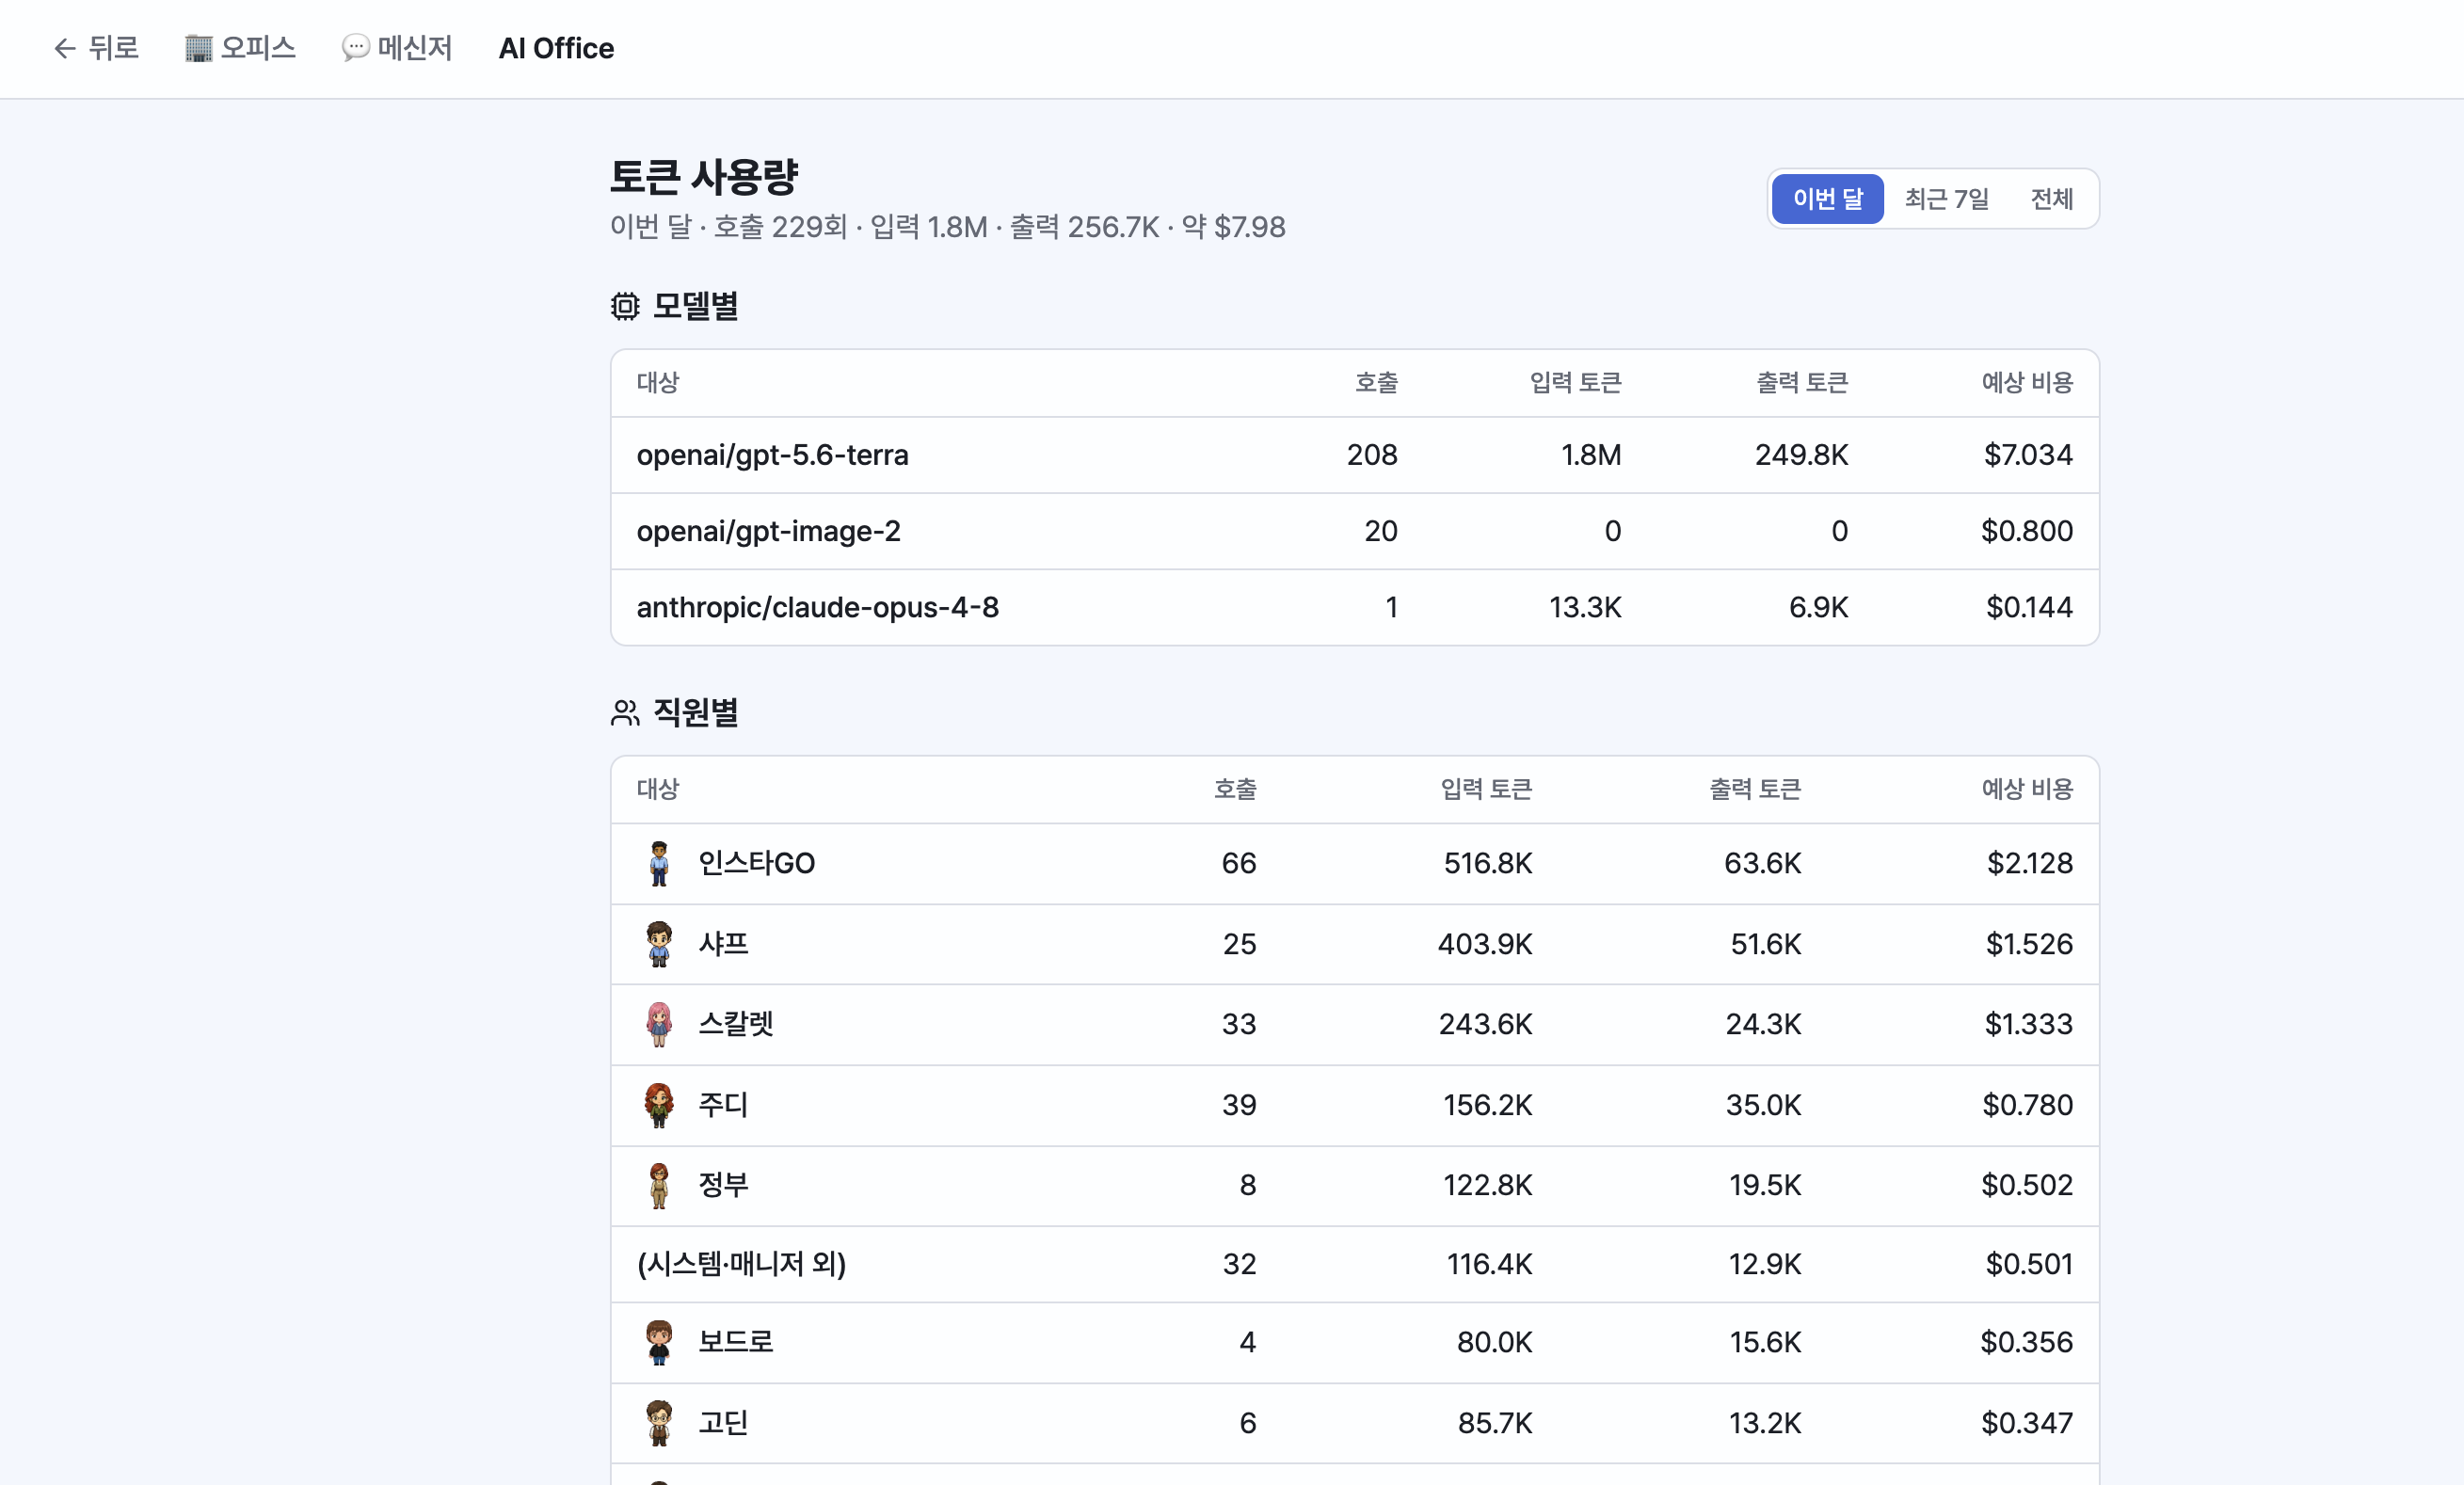Click the 모델별 section heading
The width and height of the screenshot is (2464, 1485).
pyautogui.click(x=696, y=306)
